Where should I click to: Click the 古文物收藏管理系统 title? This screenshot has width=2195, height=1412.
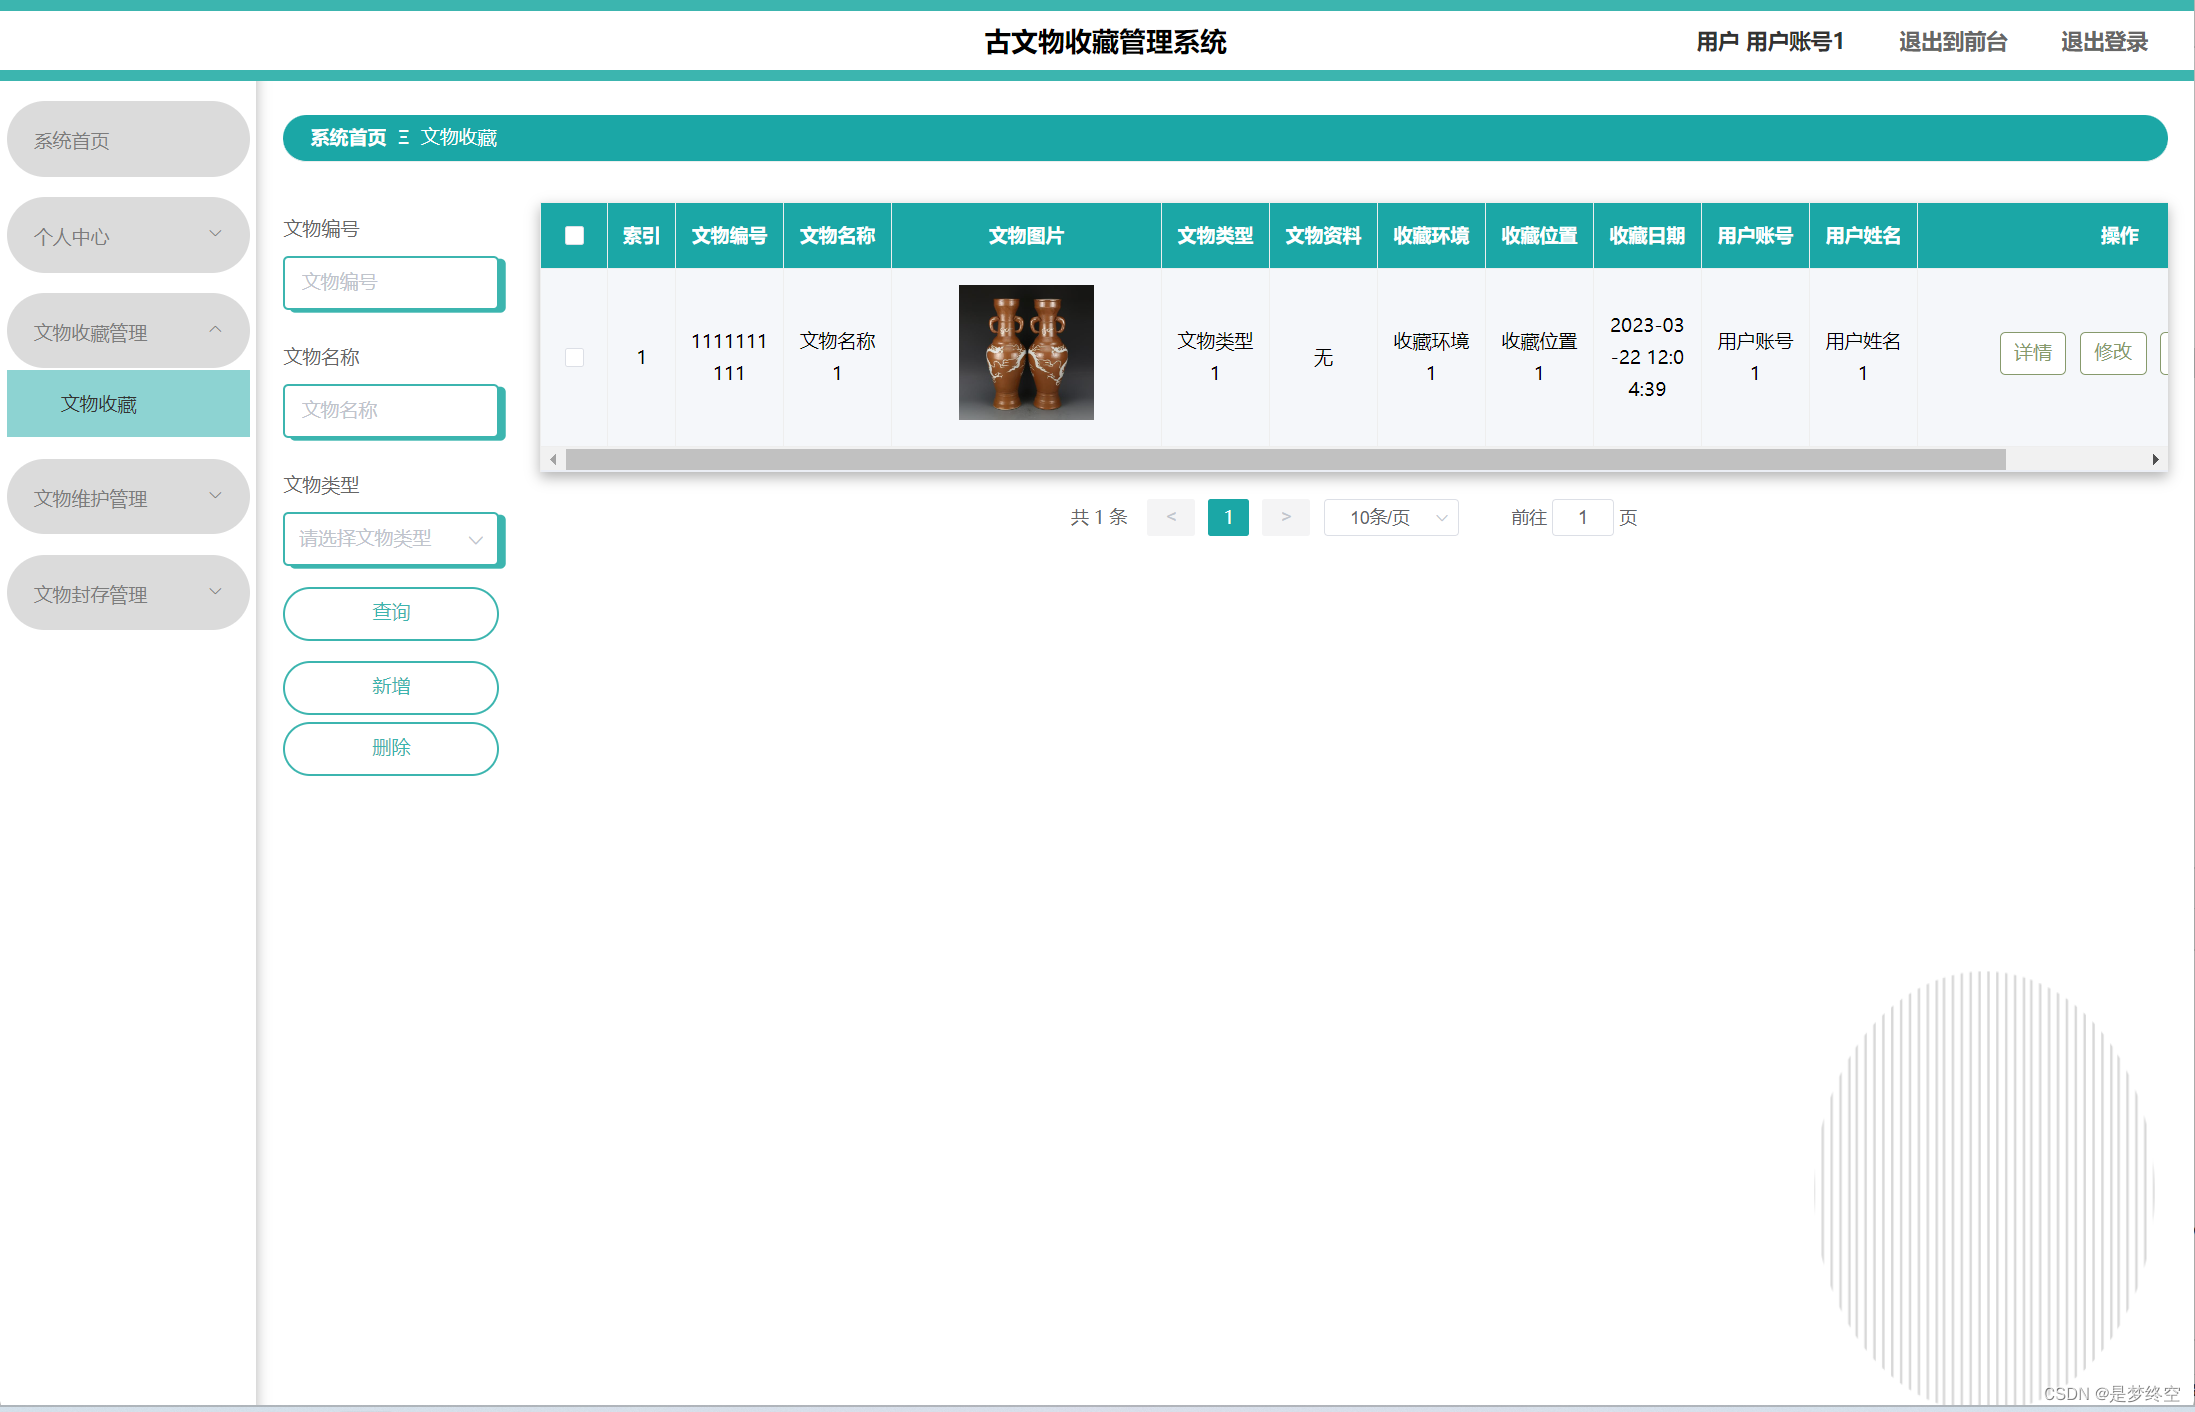1105,42
